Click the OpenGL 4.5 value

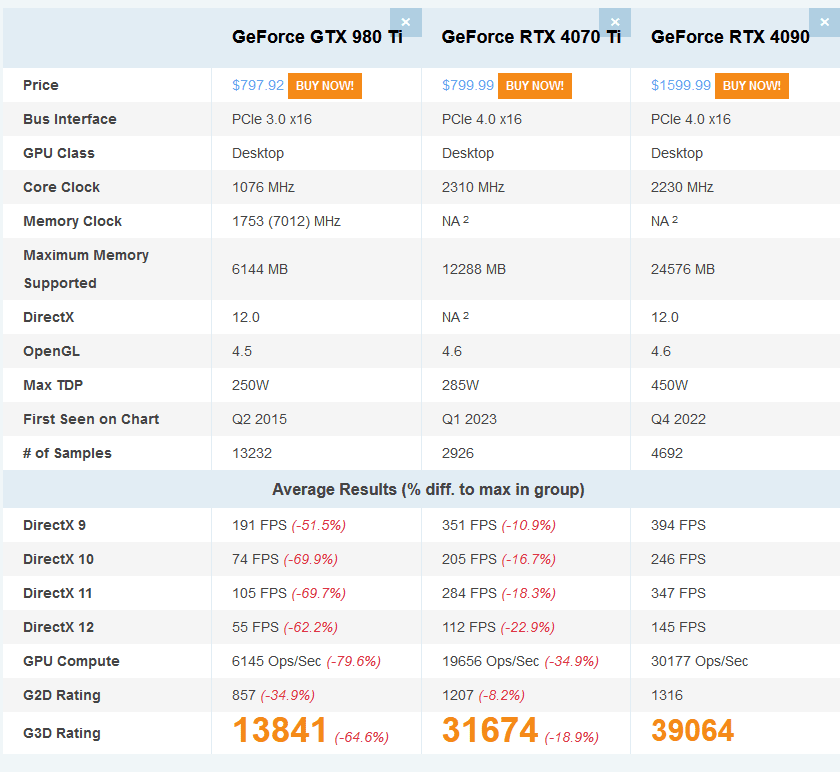click(x=242, y=351)
